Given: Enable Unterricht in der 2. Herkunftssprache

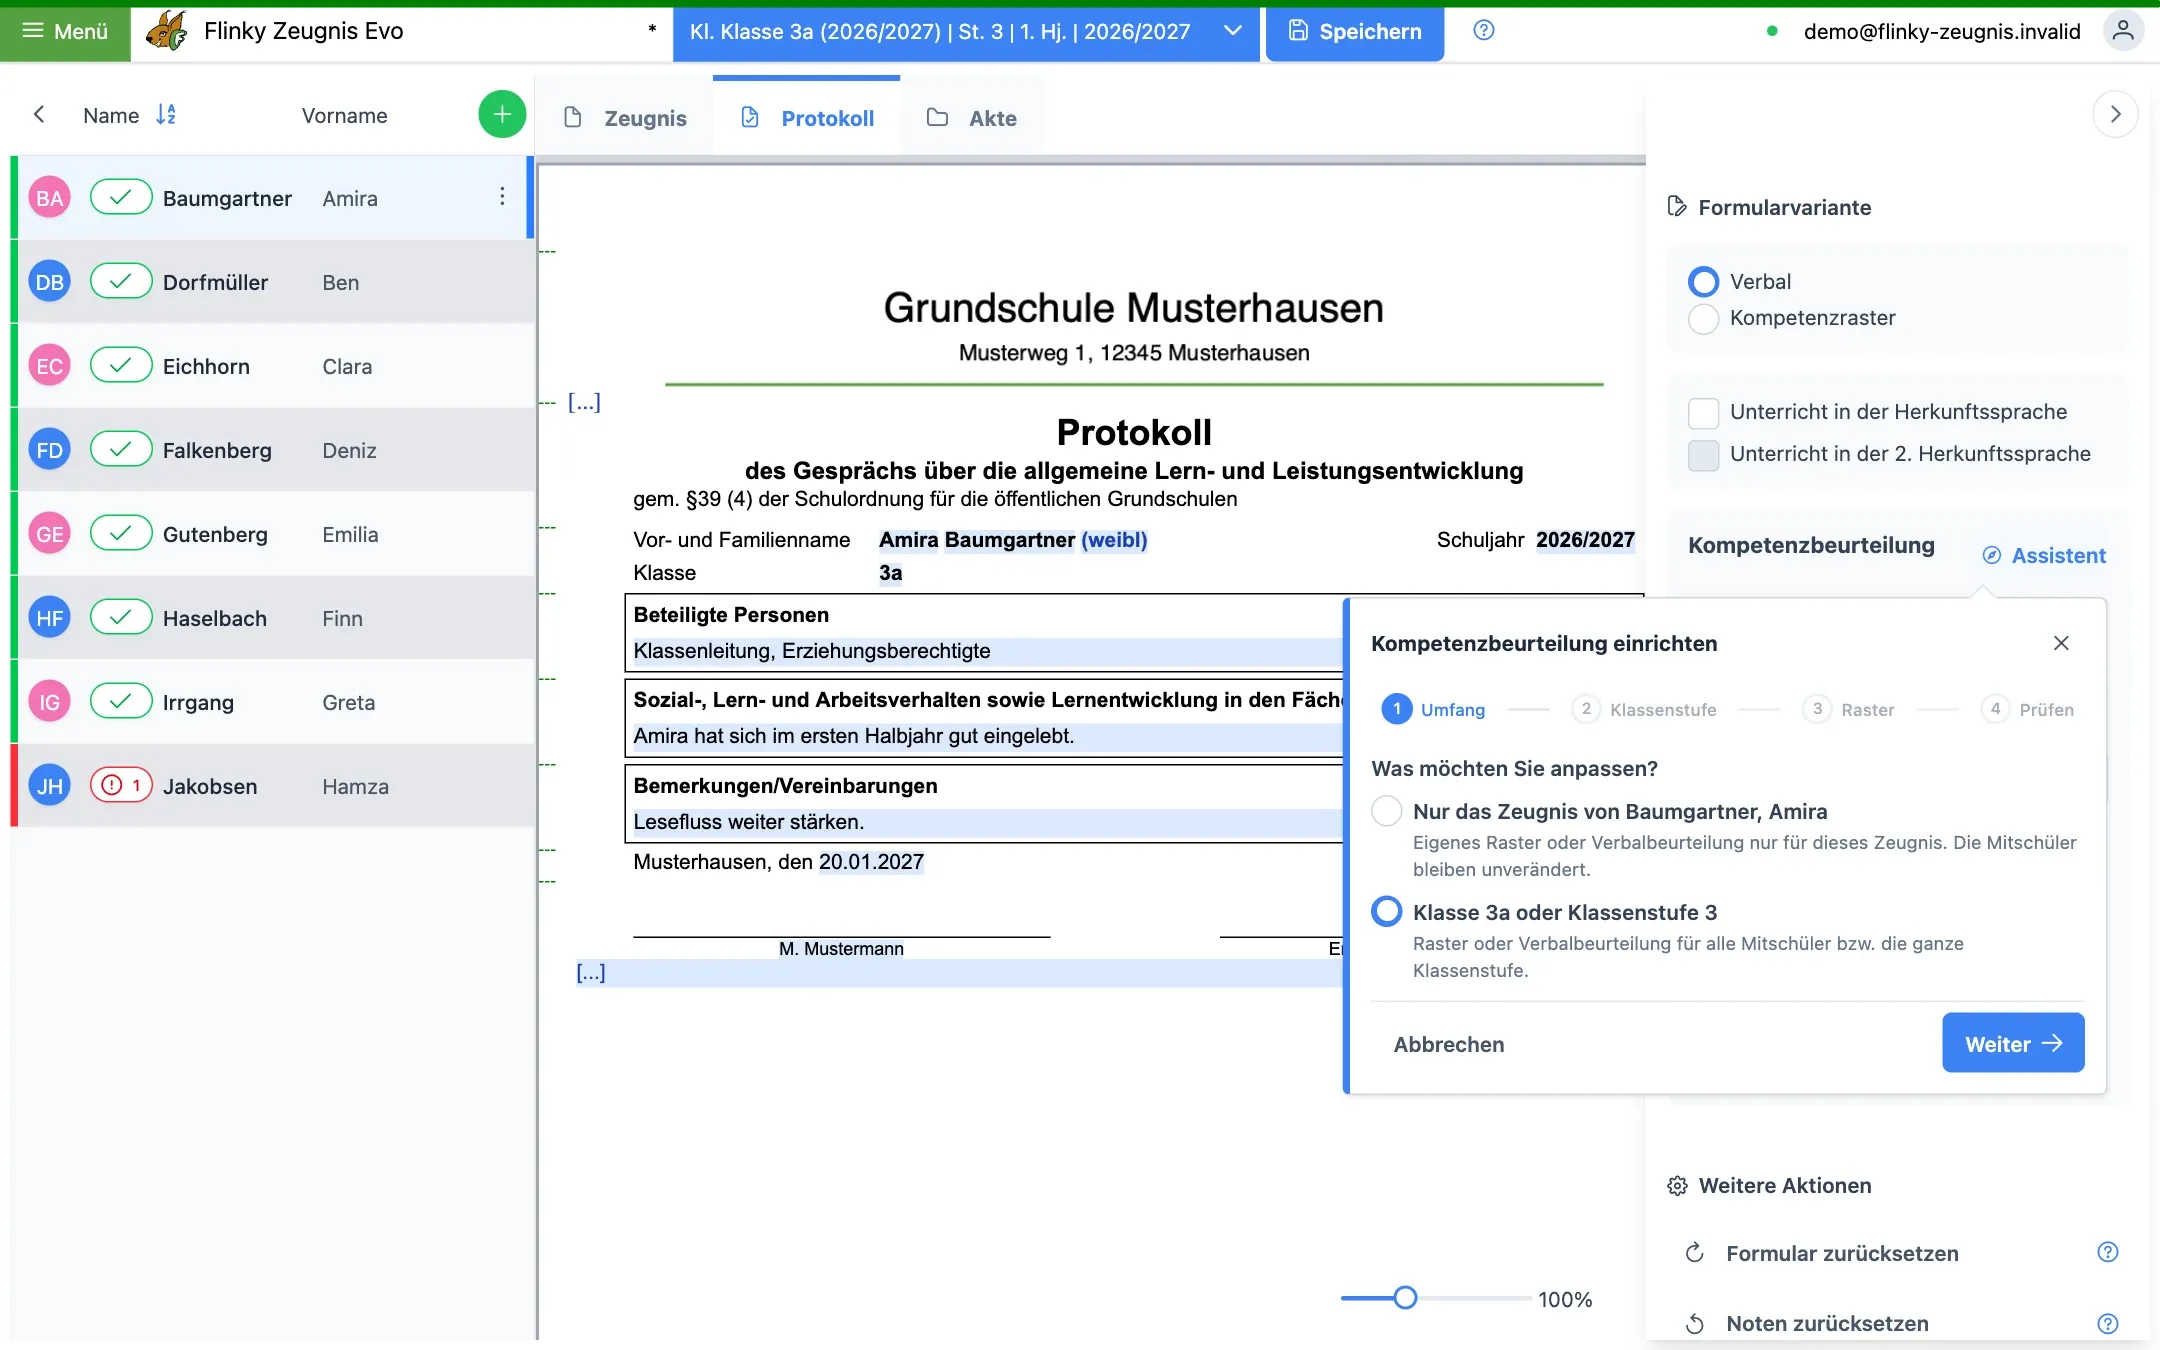Looking at the screenshot, I should click(1703, 454).
